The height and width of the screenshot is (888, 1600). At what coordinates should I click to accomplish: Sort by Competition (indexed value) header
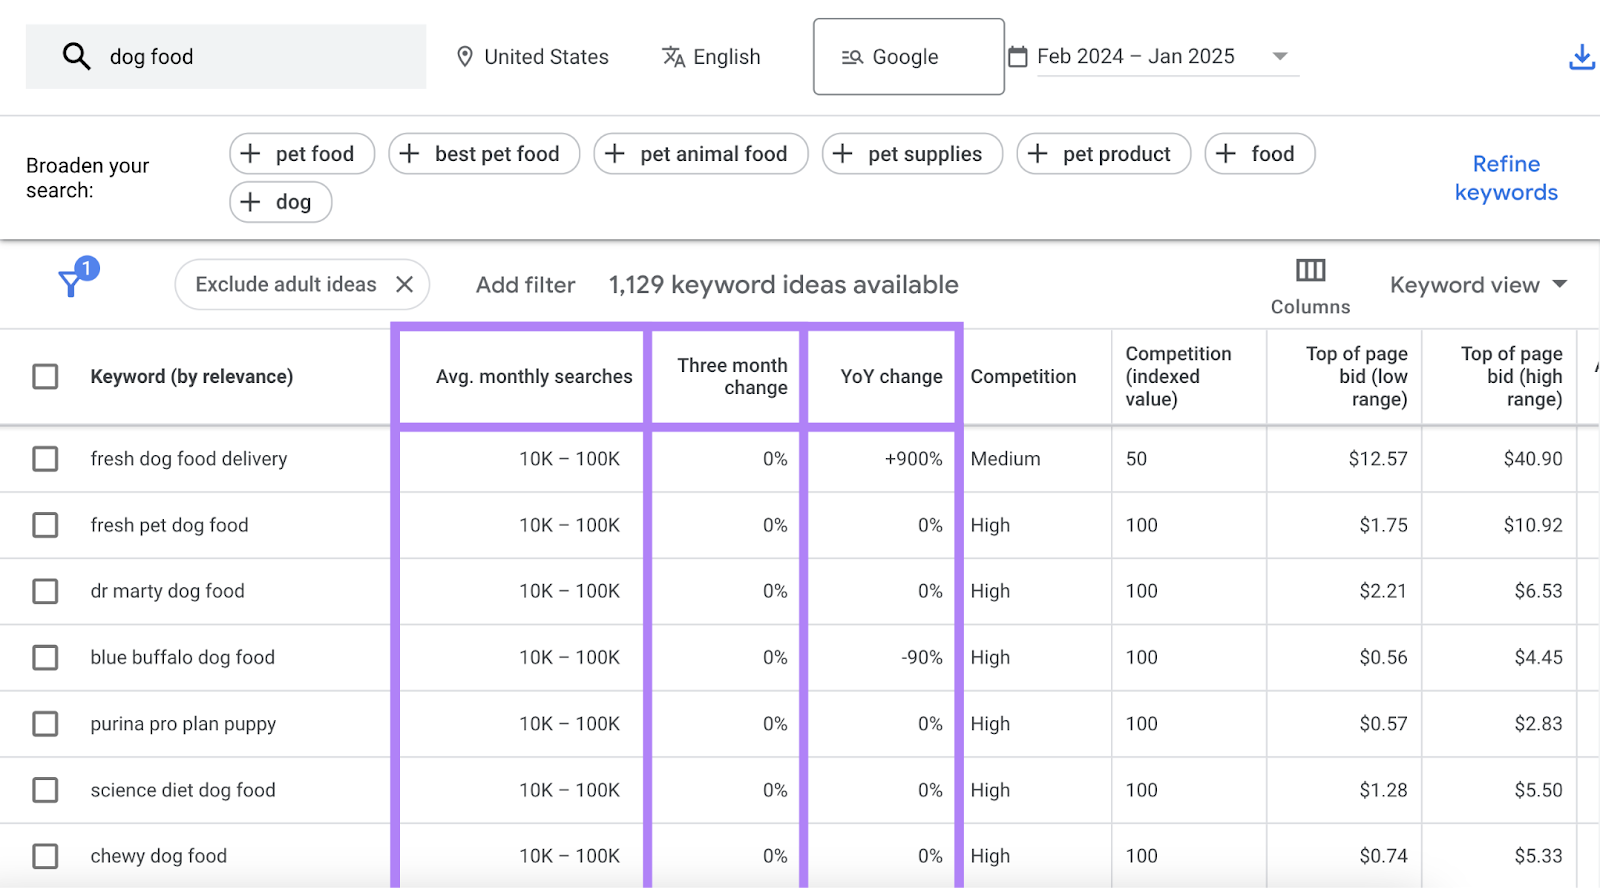(x=1178, y=377)
